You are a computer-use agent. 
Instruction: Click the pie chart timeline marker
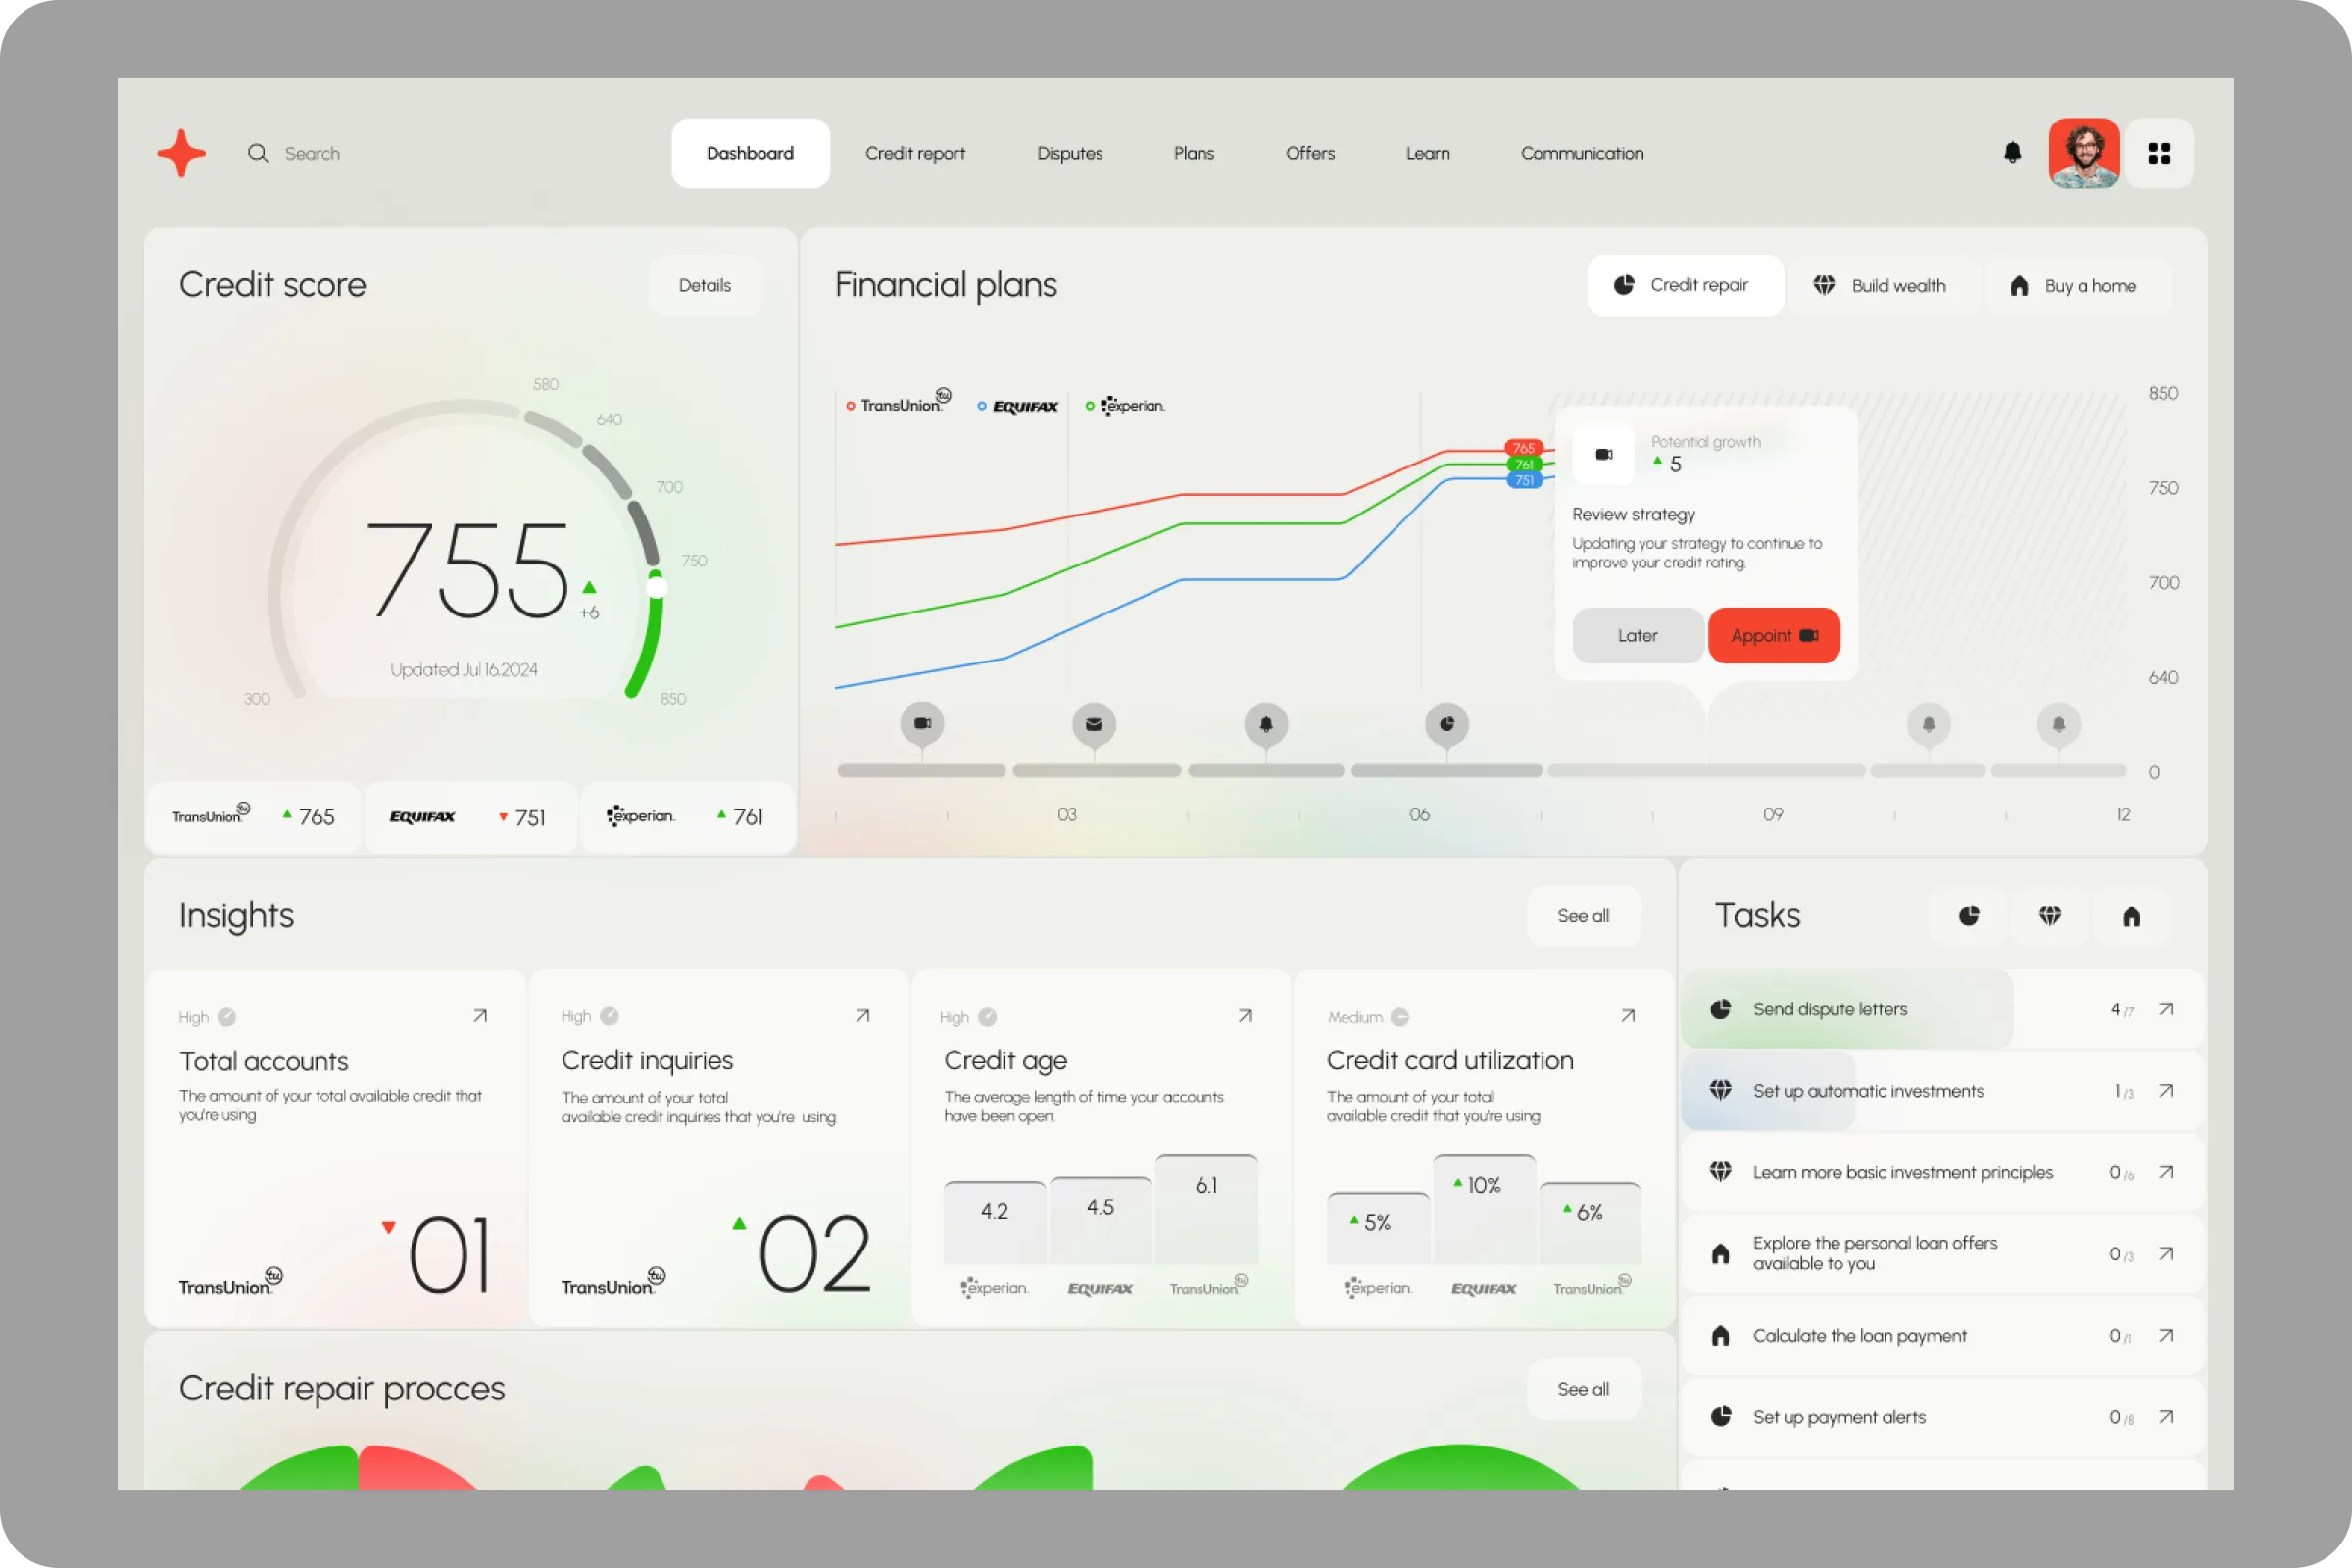coord(1447,723)
